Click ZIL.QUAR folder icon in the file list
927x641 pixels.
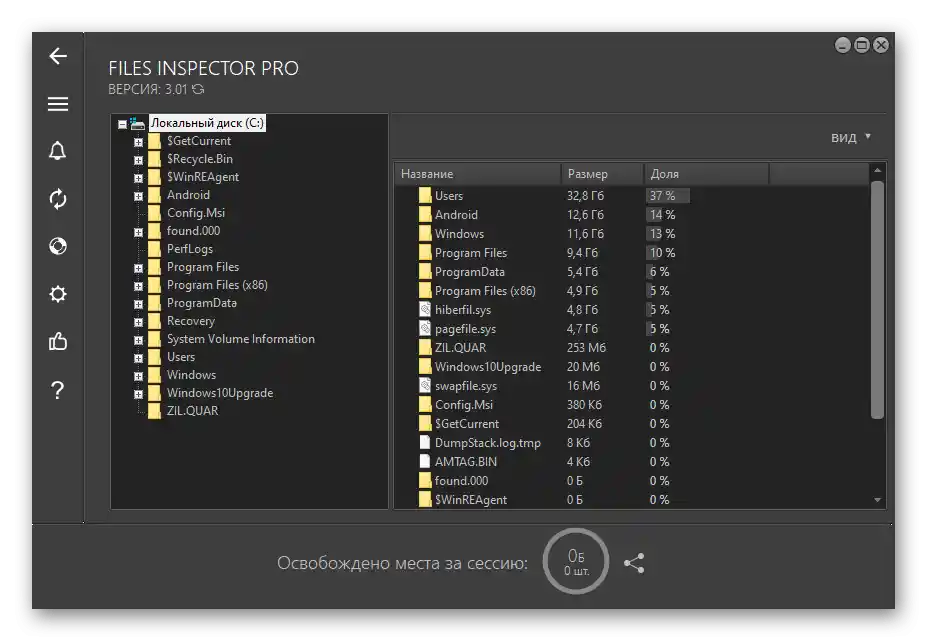(425, 348)
